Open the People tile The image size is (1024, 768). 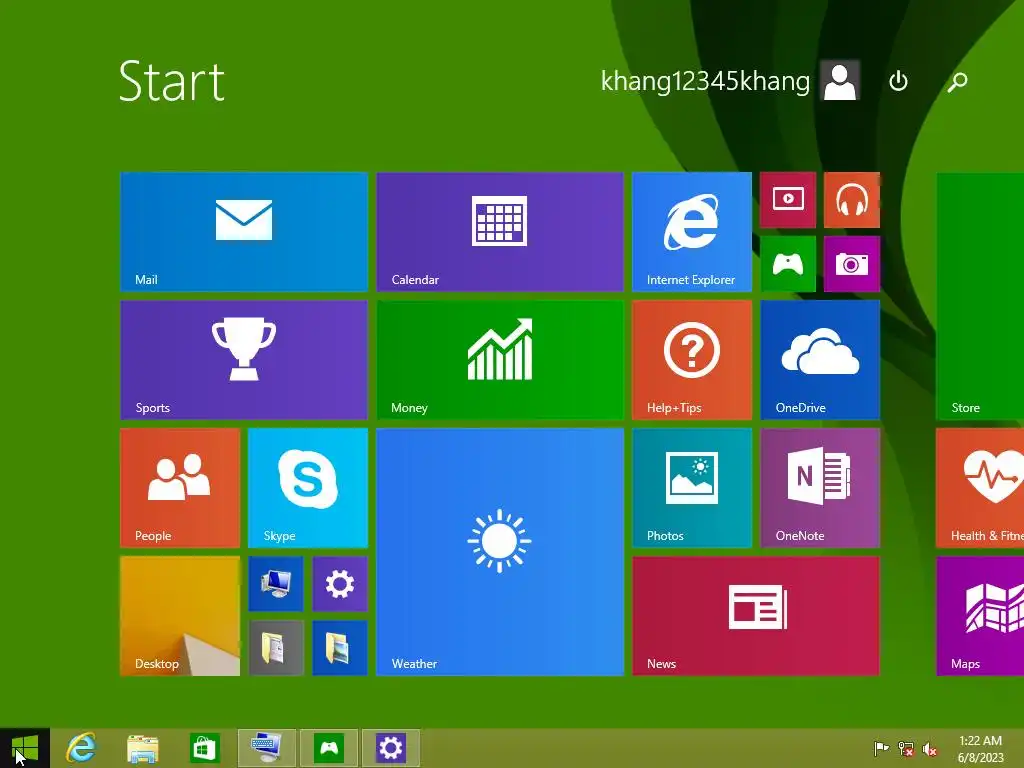click(180, 488)
